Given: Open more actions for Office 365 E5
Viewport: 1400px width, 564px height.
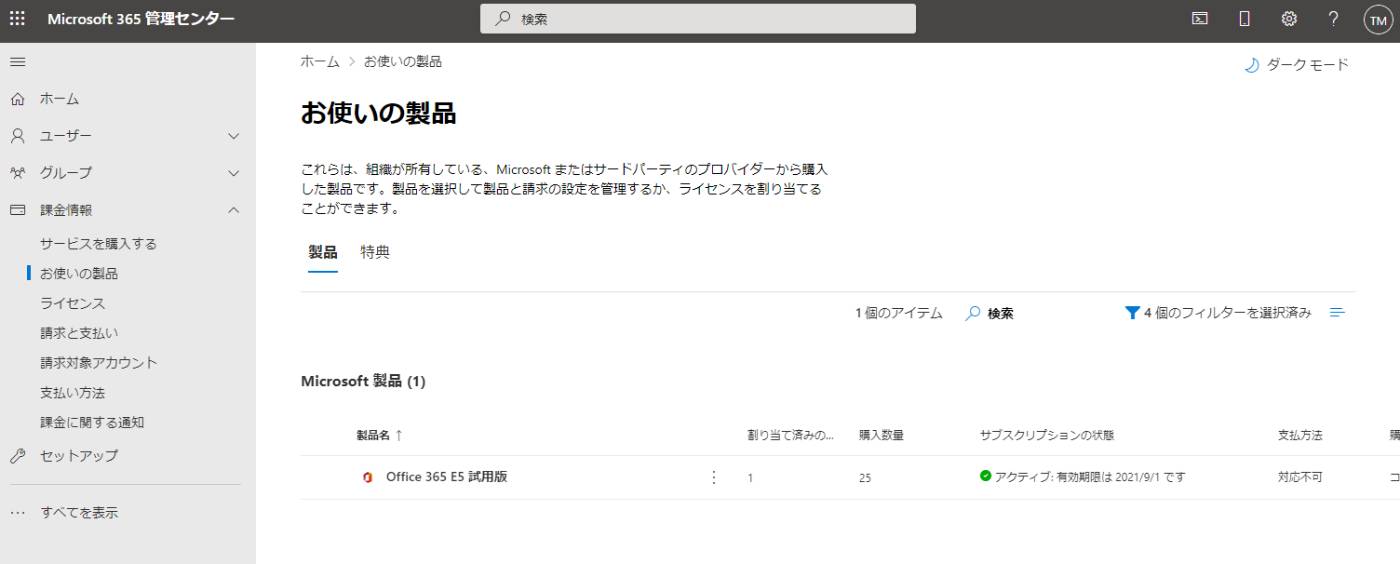Looking at the screenshot, I should tap(713, 478).
